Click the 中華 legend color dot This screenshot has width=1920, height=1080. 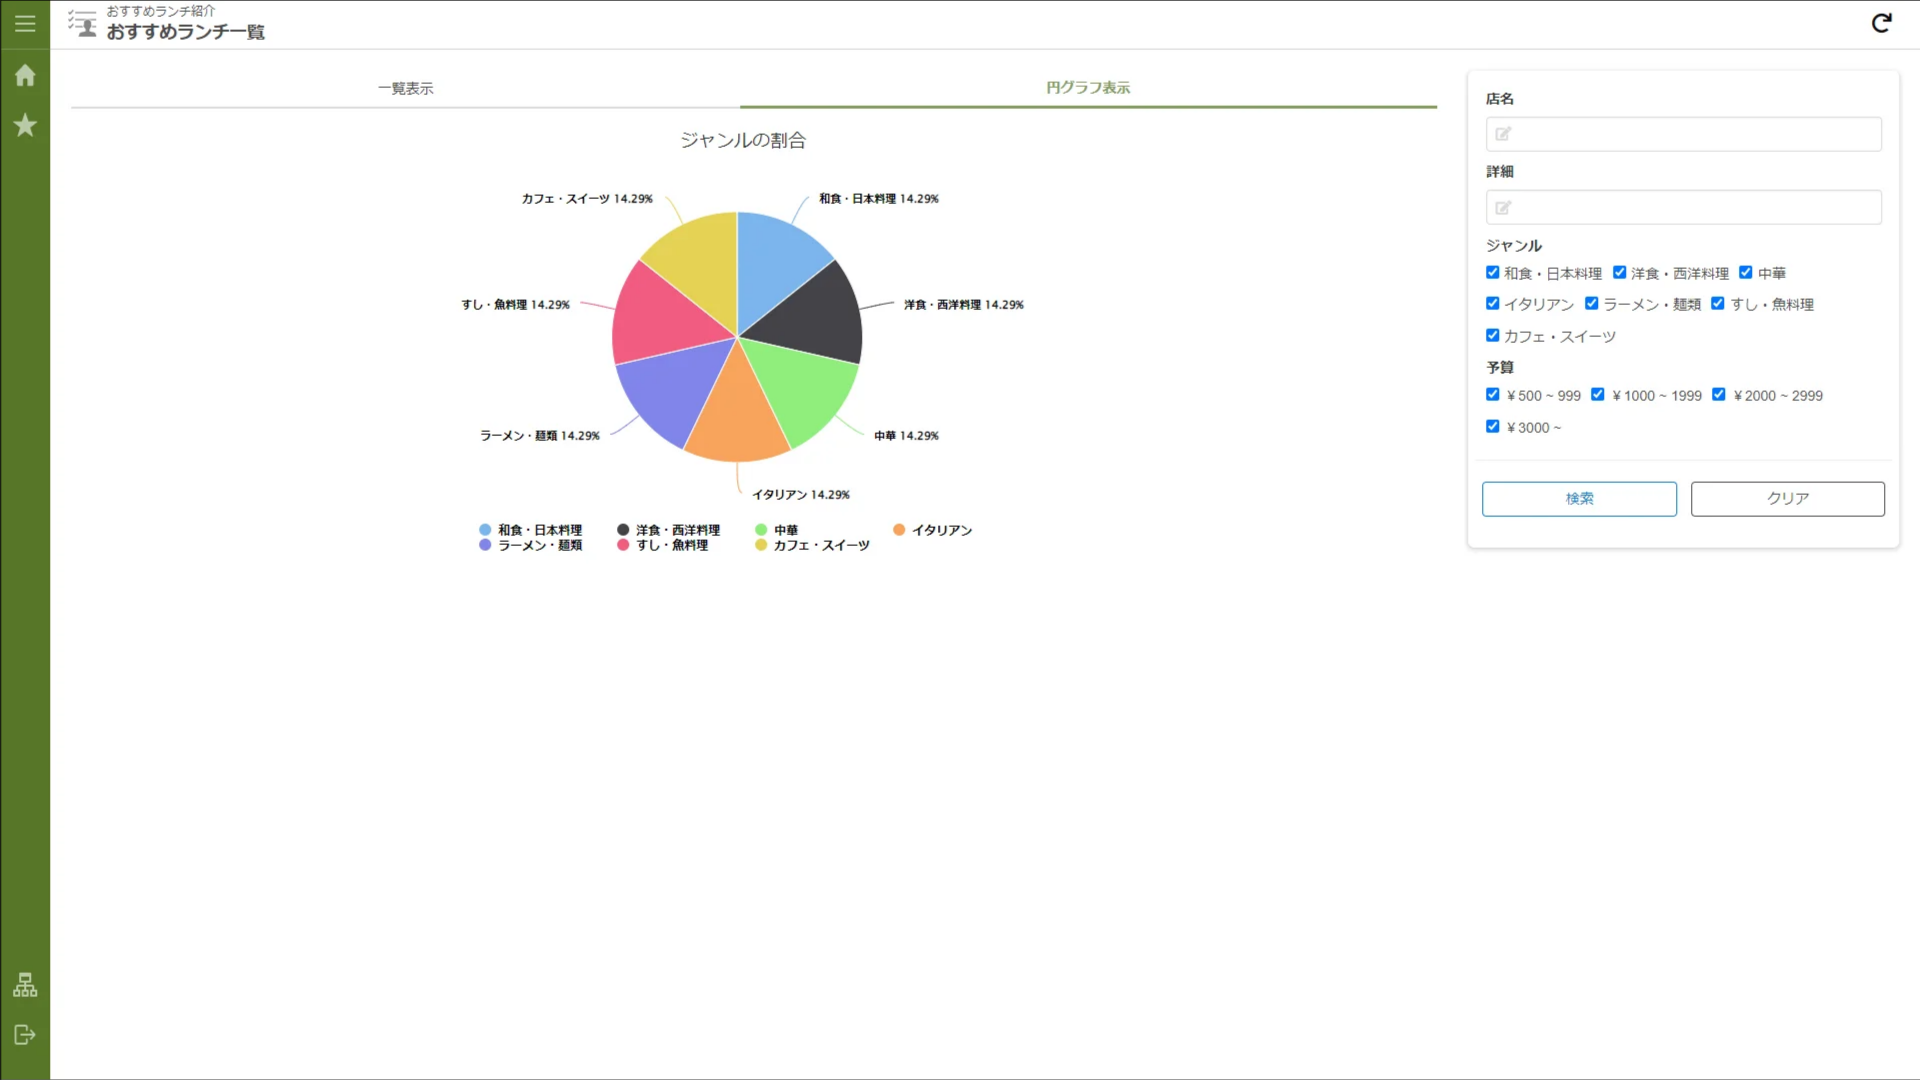point(761,530)
